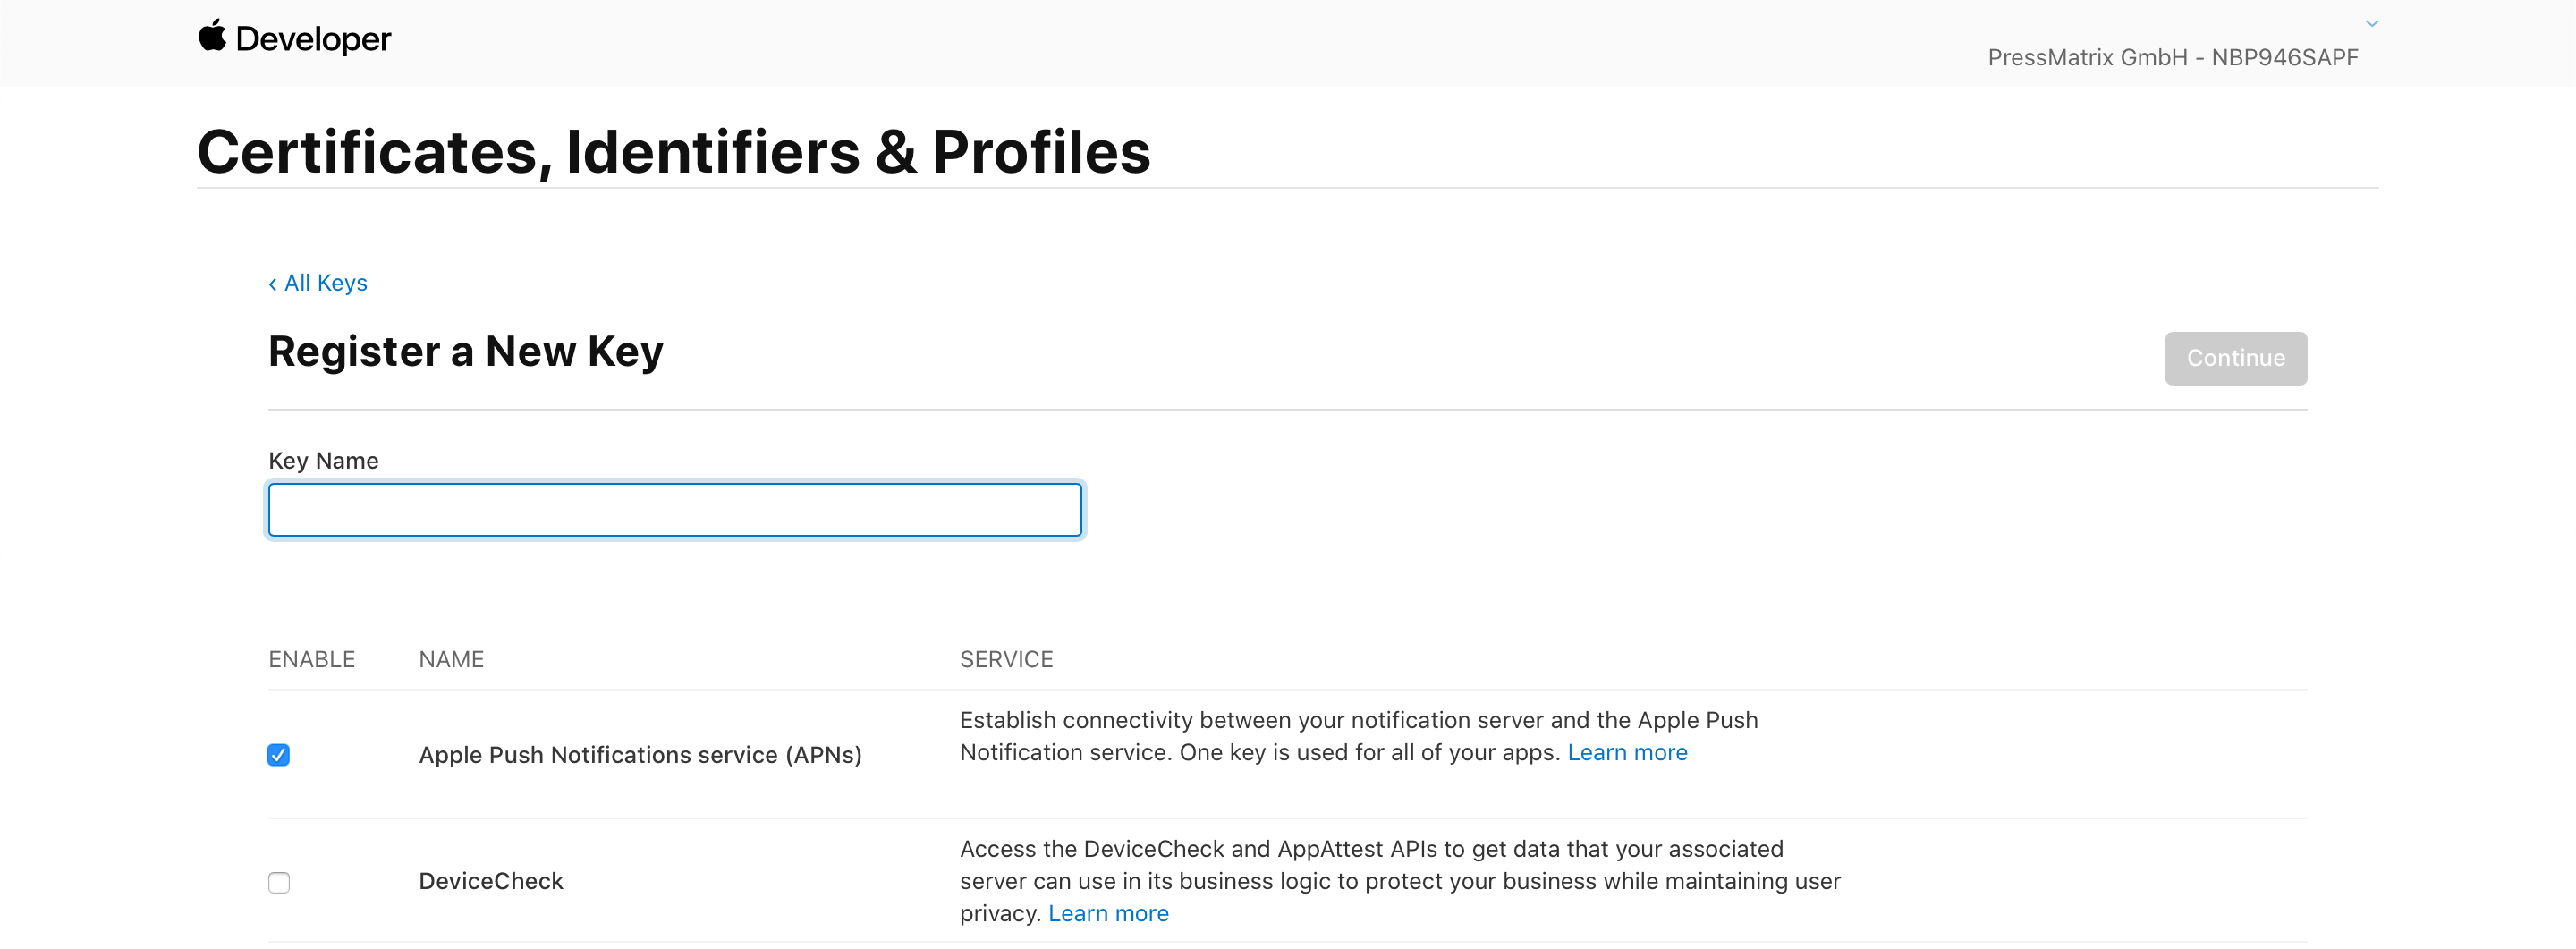
Task: Click the Certificates, Identifiers & Profiles heading
Action: 674,152
